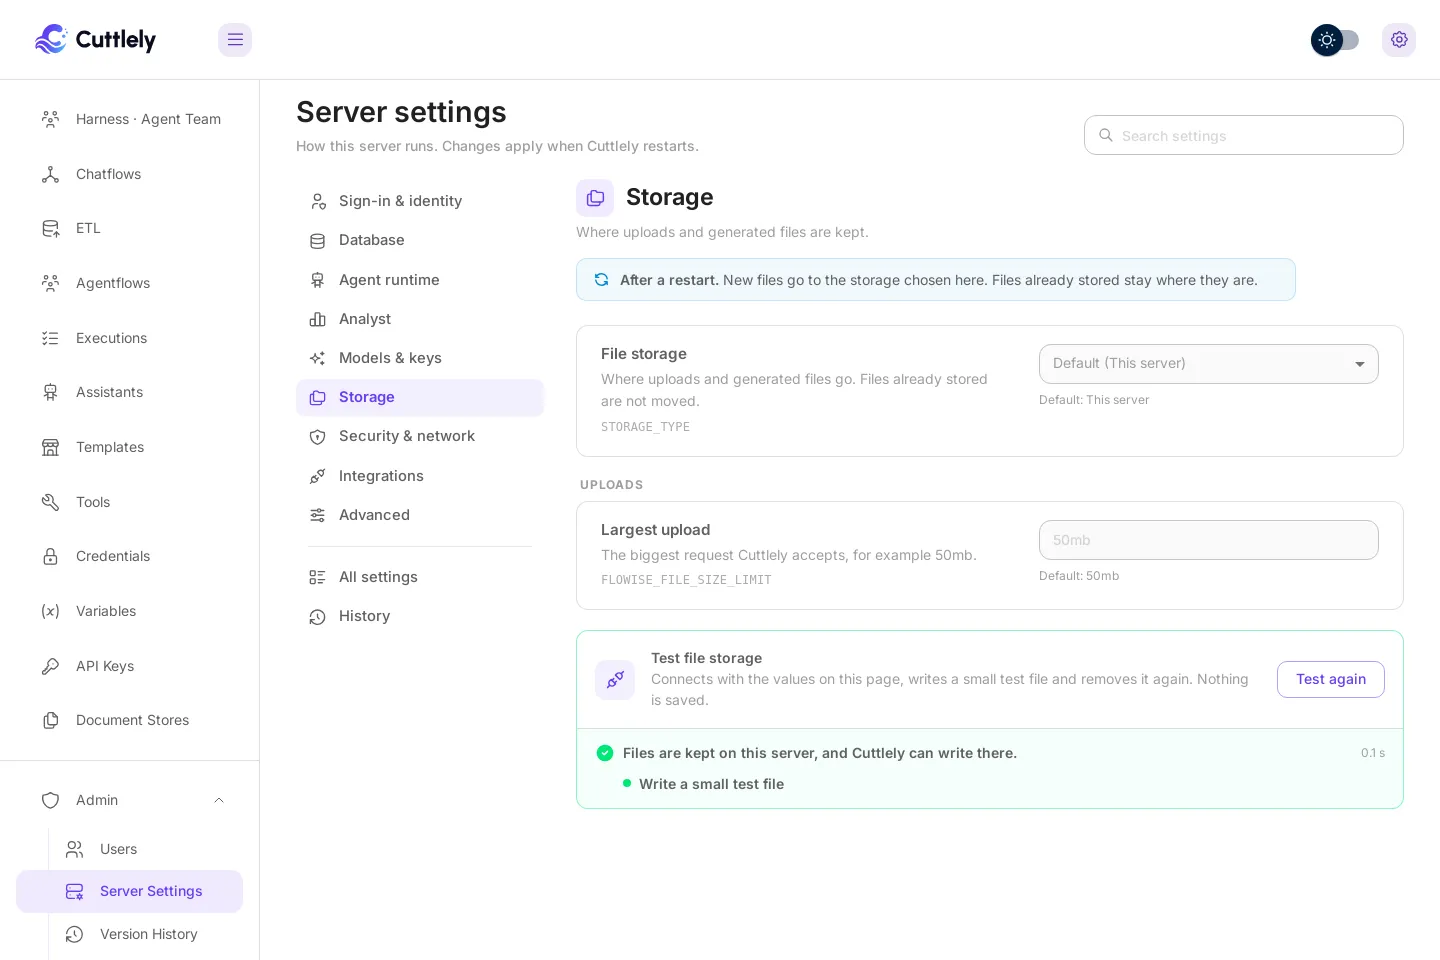
Task: Click the Storage section header icon
Action: point(595,198)
